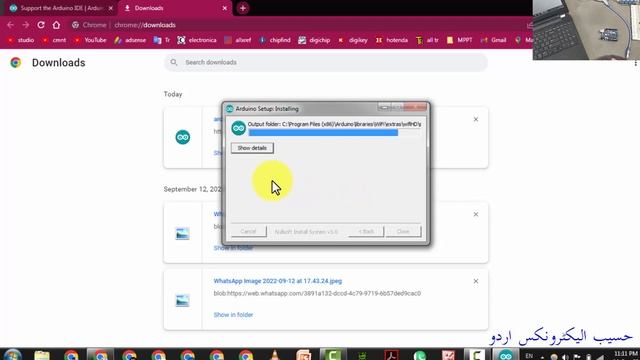Open a new tab with plus button
Image resolution: width=640 pixels, height=360 pixels.
point(242,8)
